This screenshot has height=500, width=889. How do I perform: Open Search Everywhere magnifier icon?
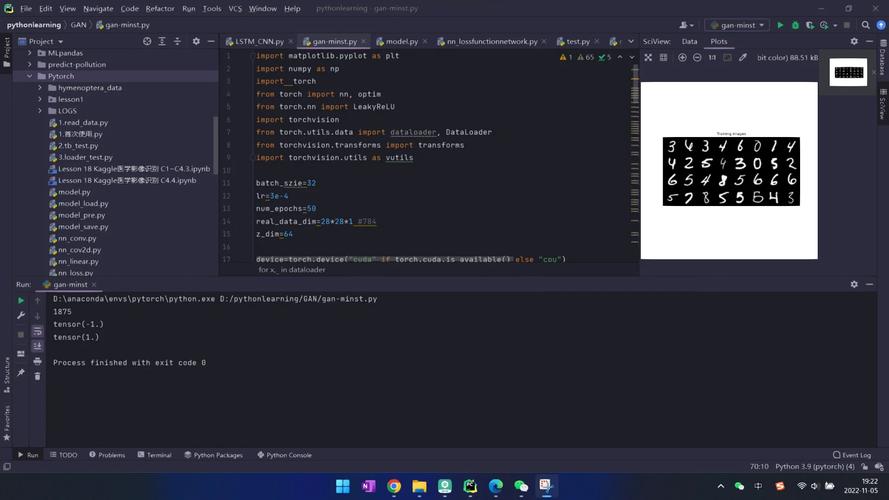(865, 25)
